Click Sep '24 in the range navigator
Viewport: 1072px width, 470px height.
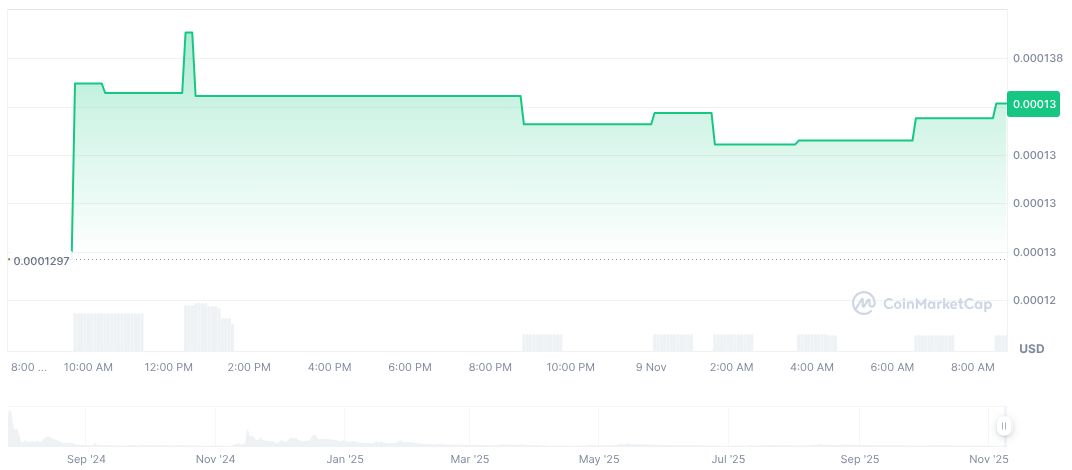85,459
